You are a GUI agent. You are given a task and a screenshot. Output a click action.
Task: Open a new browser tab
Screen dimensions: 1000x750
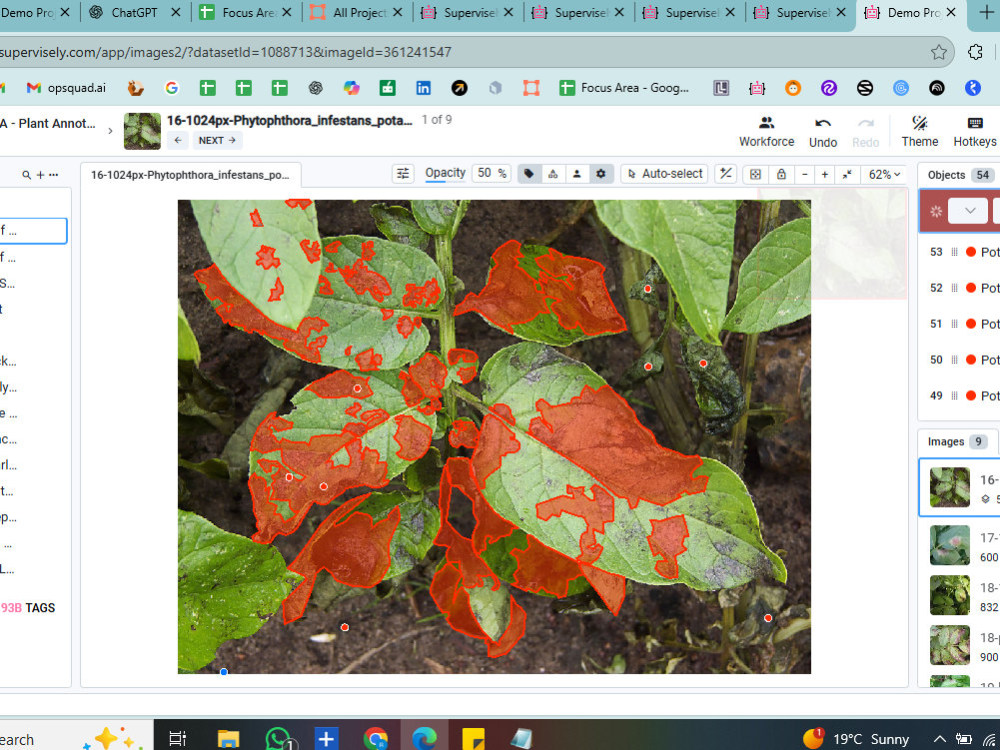(x=986, y=12)
